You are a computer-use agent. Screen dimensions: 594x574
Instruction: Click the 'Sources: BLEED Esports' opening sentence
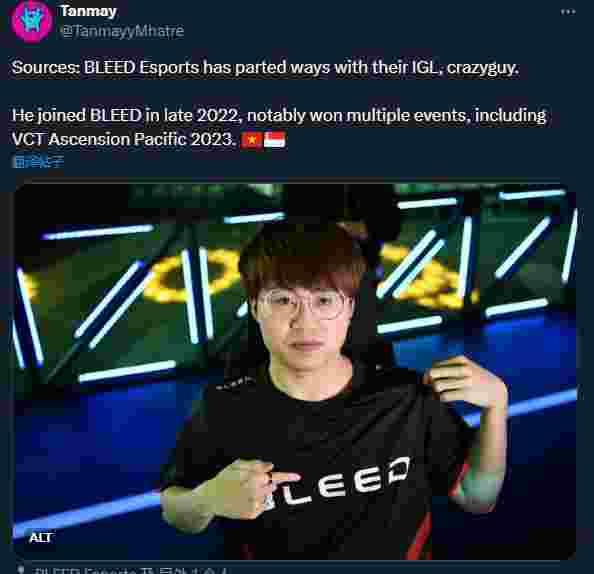[x=265, y=68]
